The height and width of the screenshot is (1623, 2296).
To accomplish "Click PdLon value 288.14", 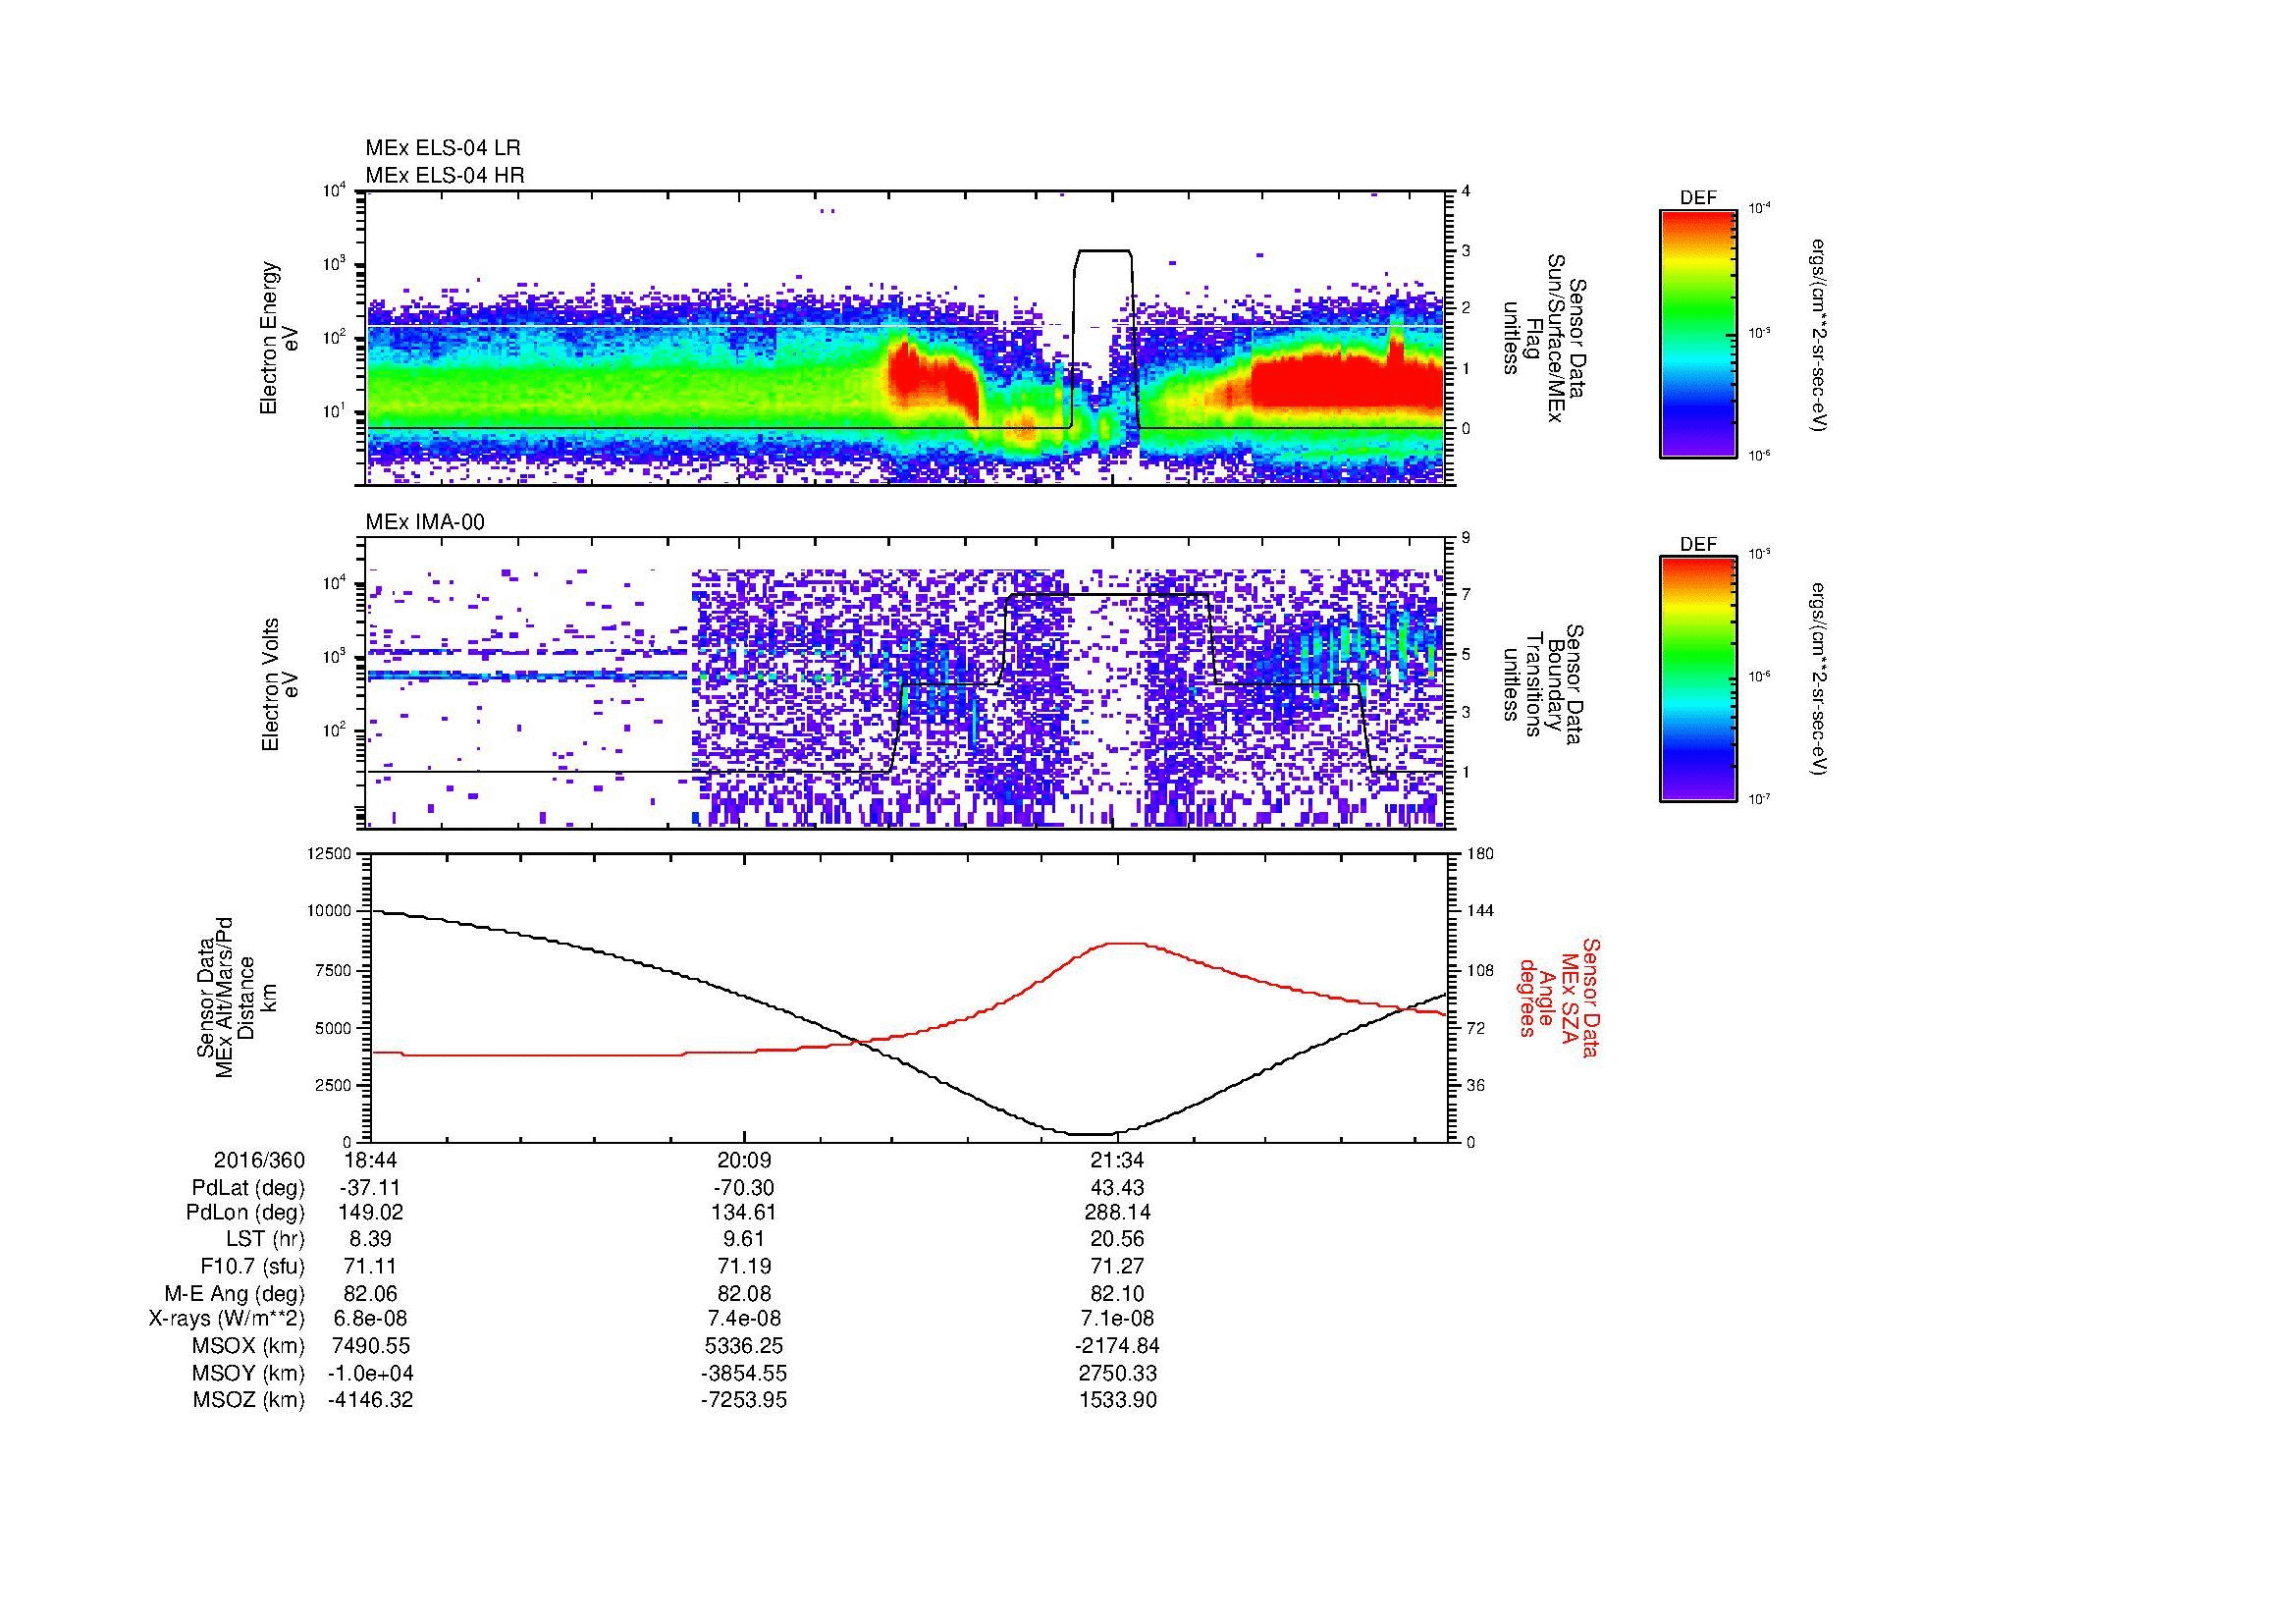I will (1118, 1212).
